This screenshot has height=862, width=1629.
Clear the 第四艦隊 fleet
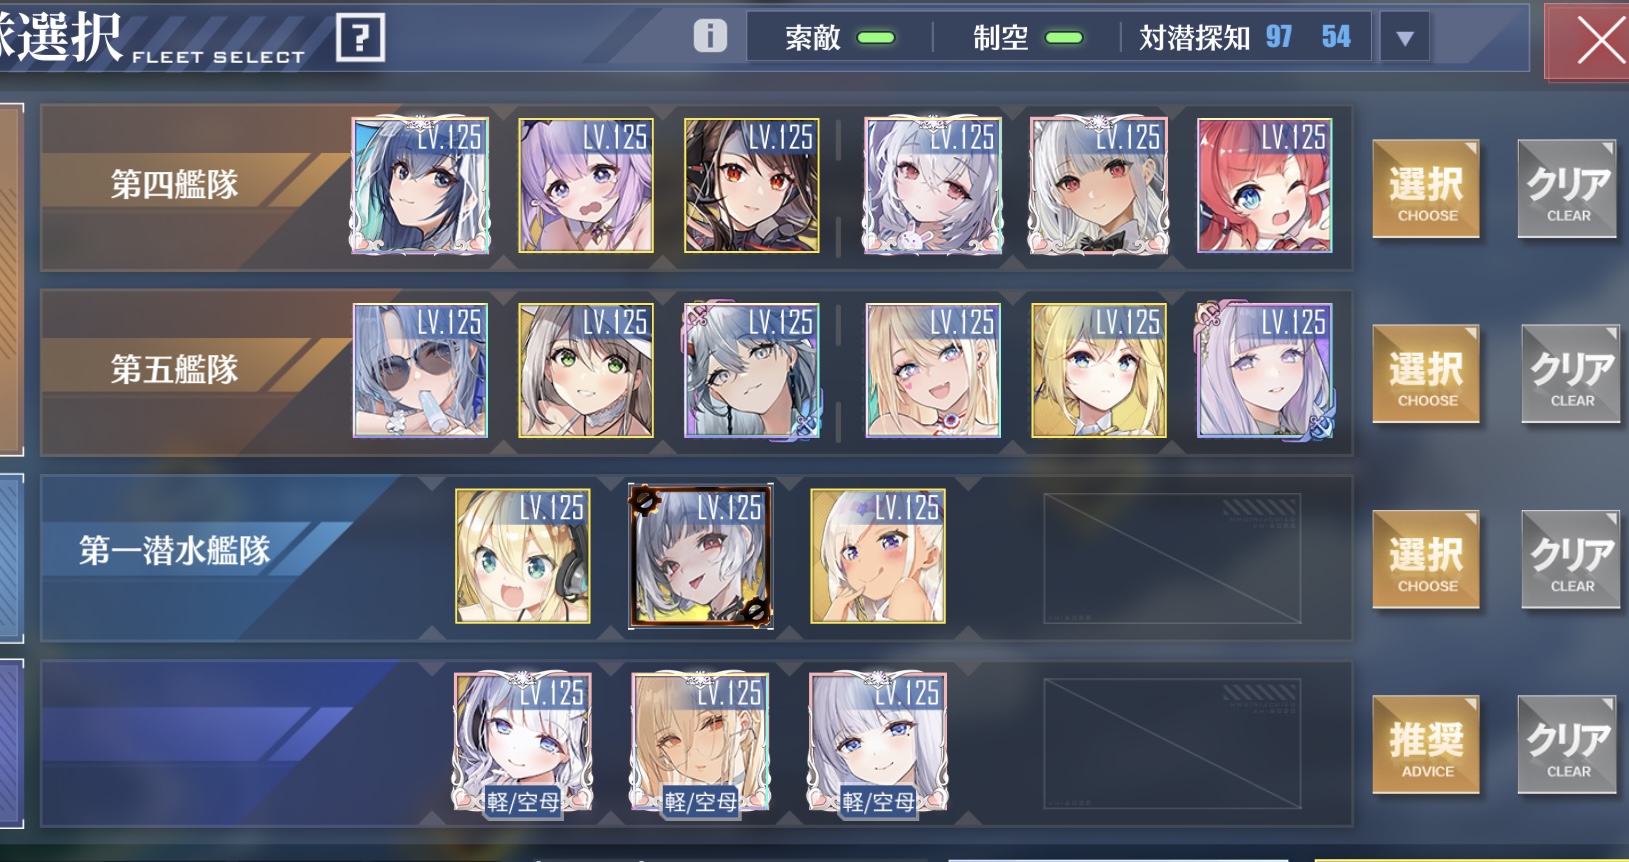[x=1568, y=189]
